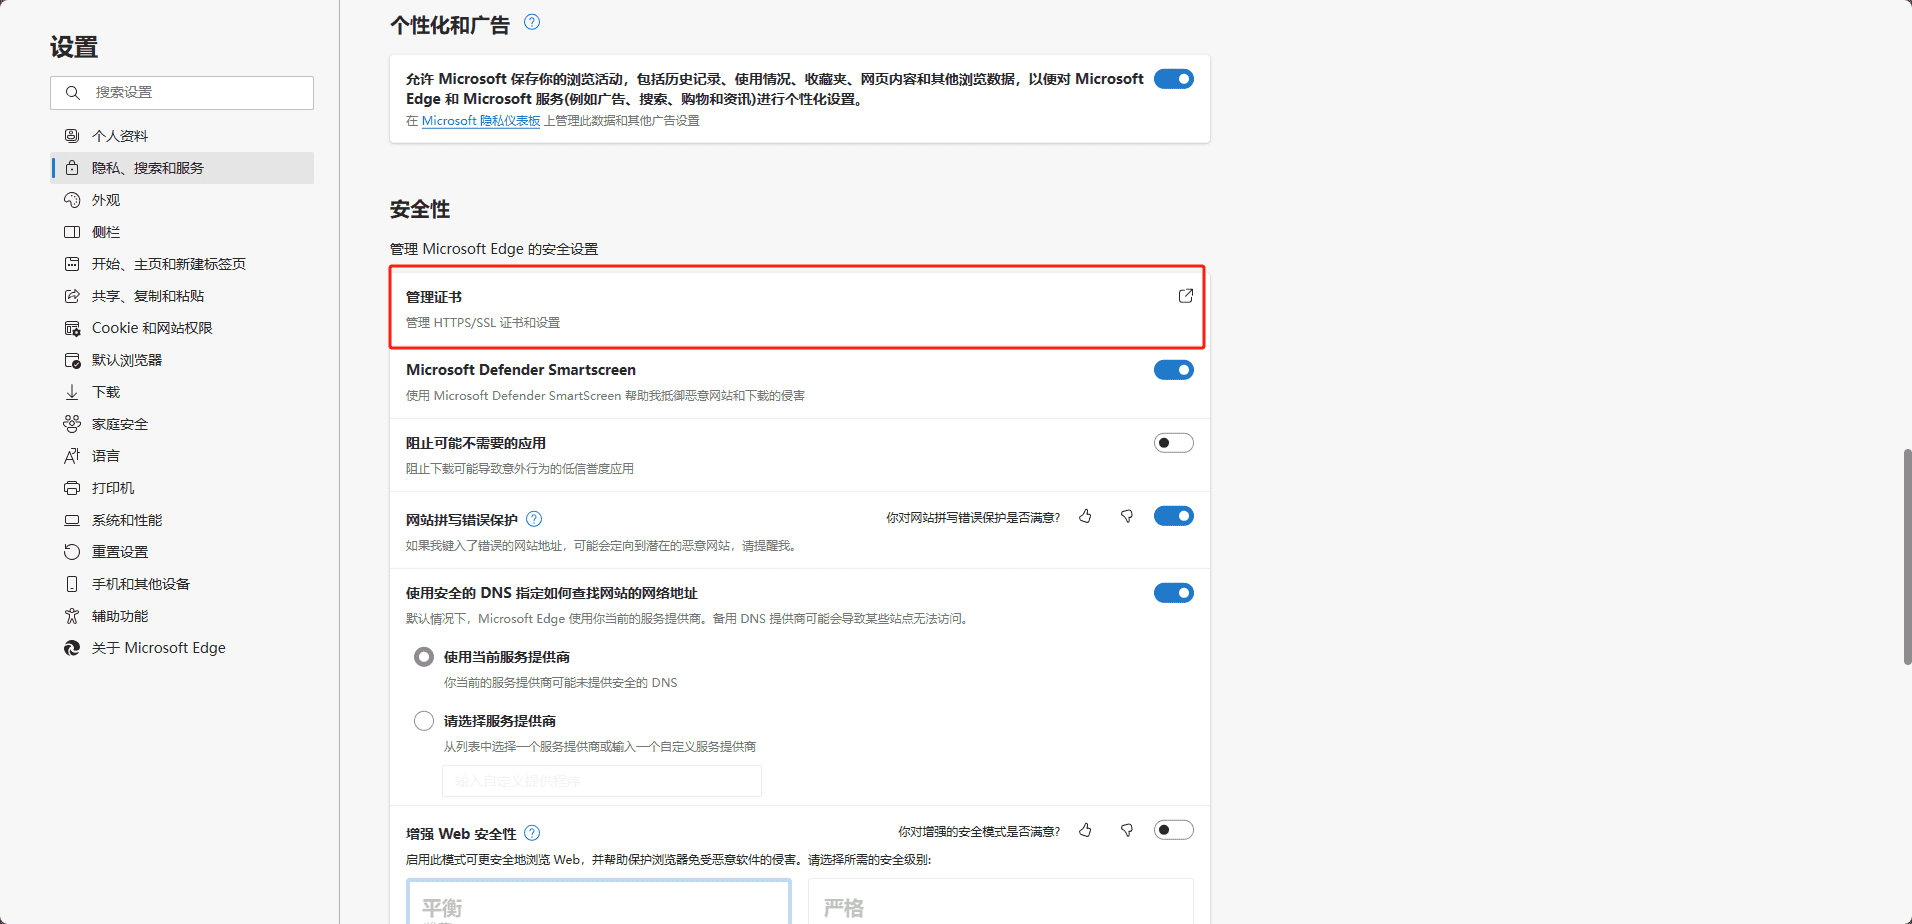Image resolution: width=1912 pixels, height=924 pixels.
Task: Click the 打印机 printer icon
Action: coord(72,488)
